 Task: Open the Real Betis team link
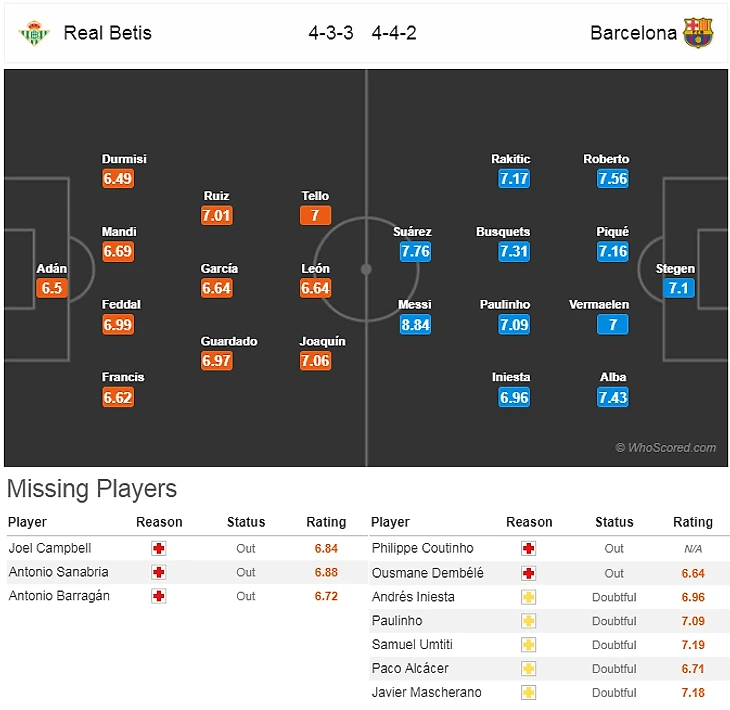tap(108, 33)
